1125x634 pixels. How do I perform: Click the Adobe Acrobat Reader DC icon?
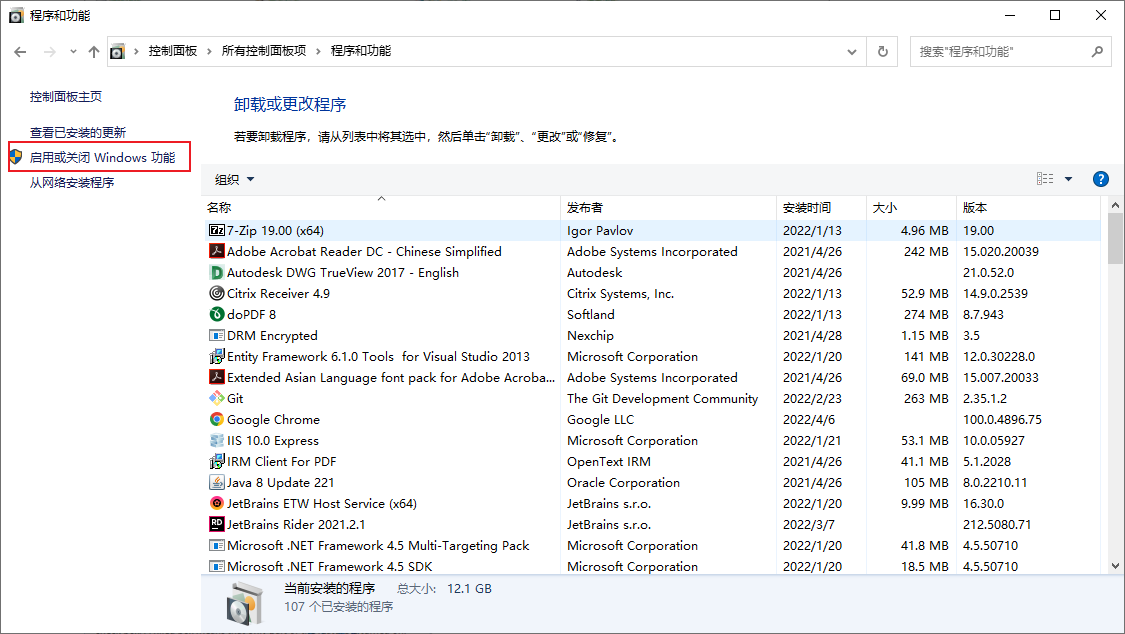pyautogui.click(x=217, y=251)
